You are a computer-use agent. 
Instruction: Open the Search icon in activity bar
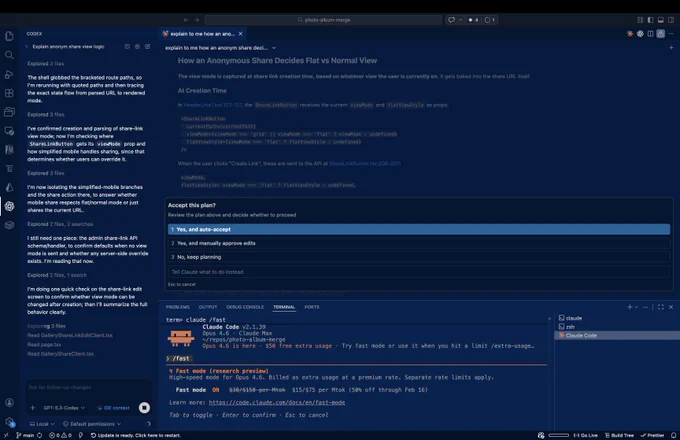click(9, 55)
